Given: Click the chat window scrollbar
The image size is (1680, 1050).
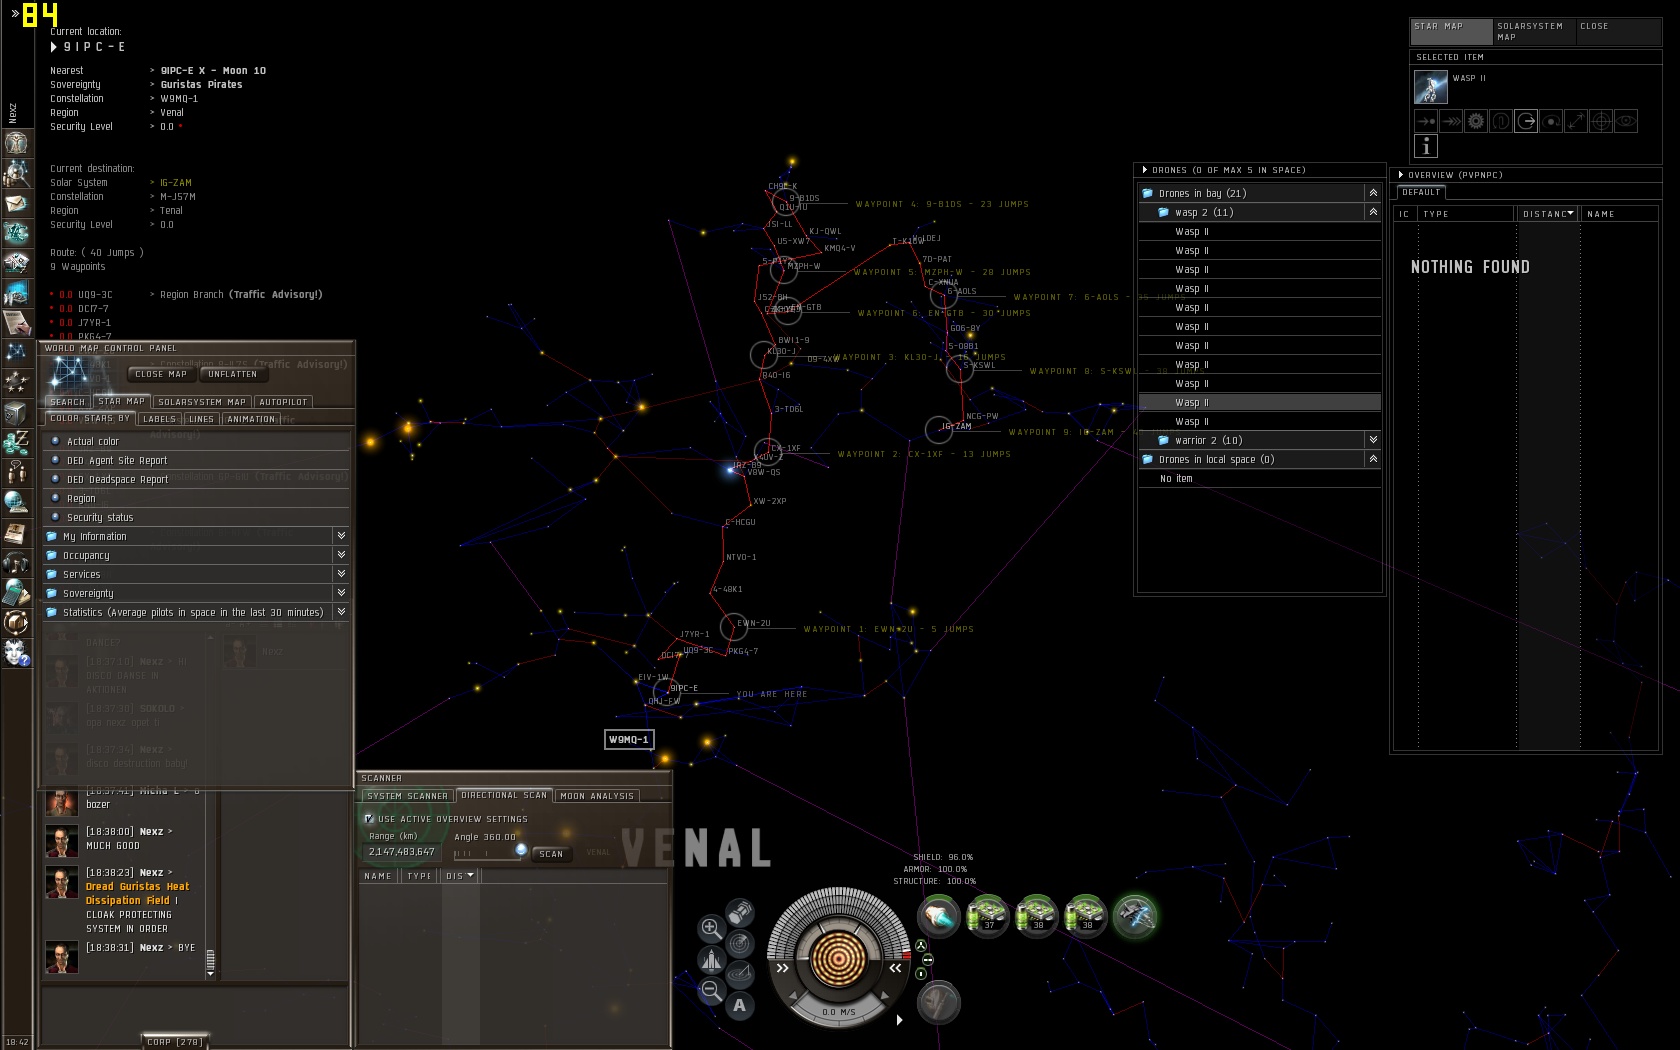Looking at the screenshot, I should [210, 962].
